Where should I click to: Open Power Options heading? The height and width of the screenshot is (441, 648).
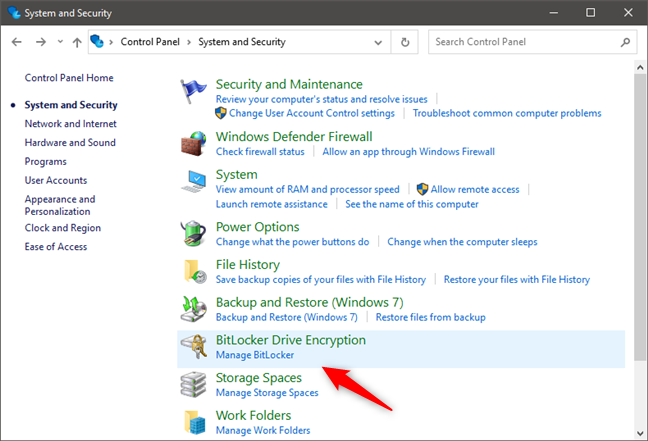click(257, 227)
